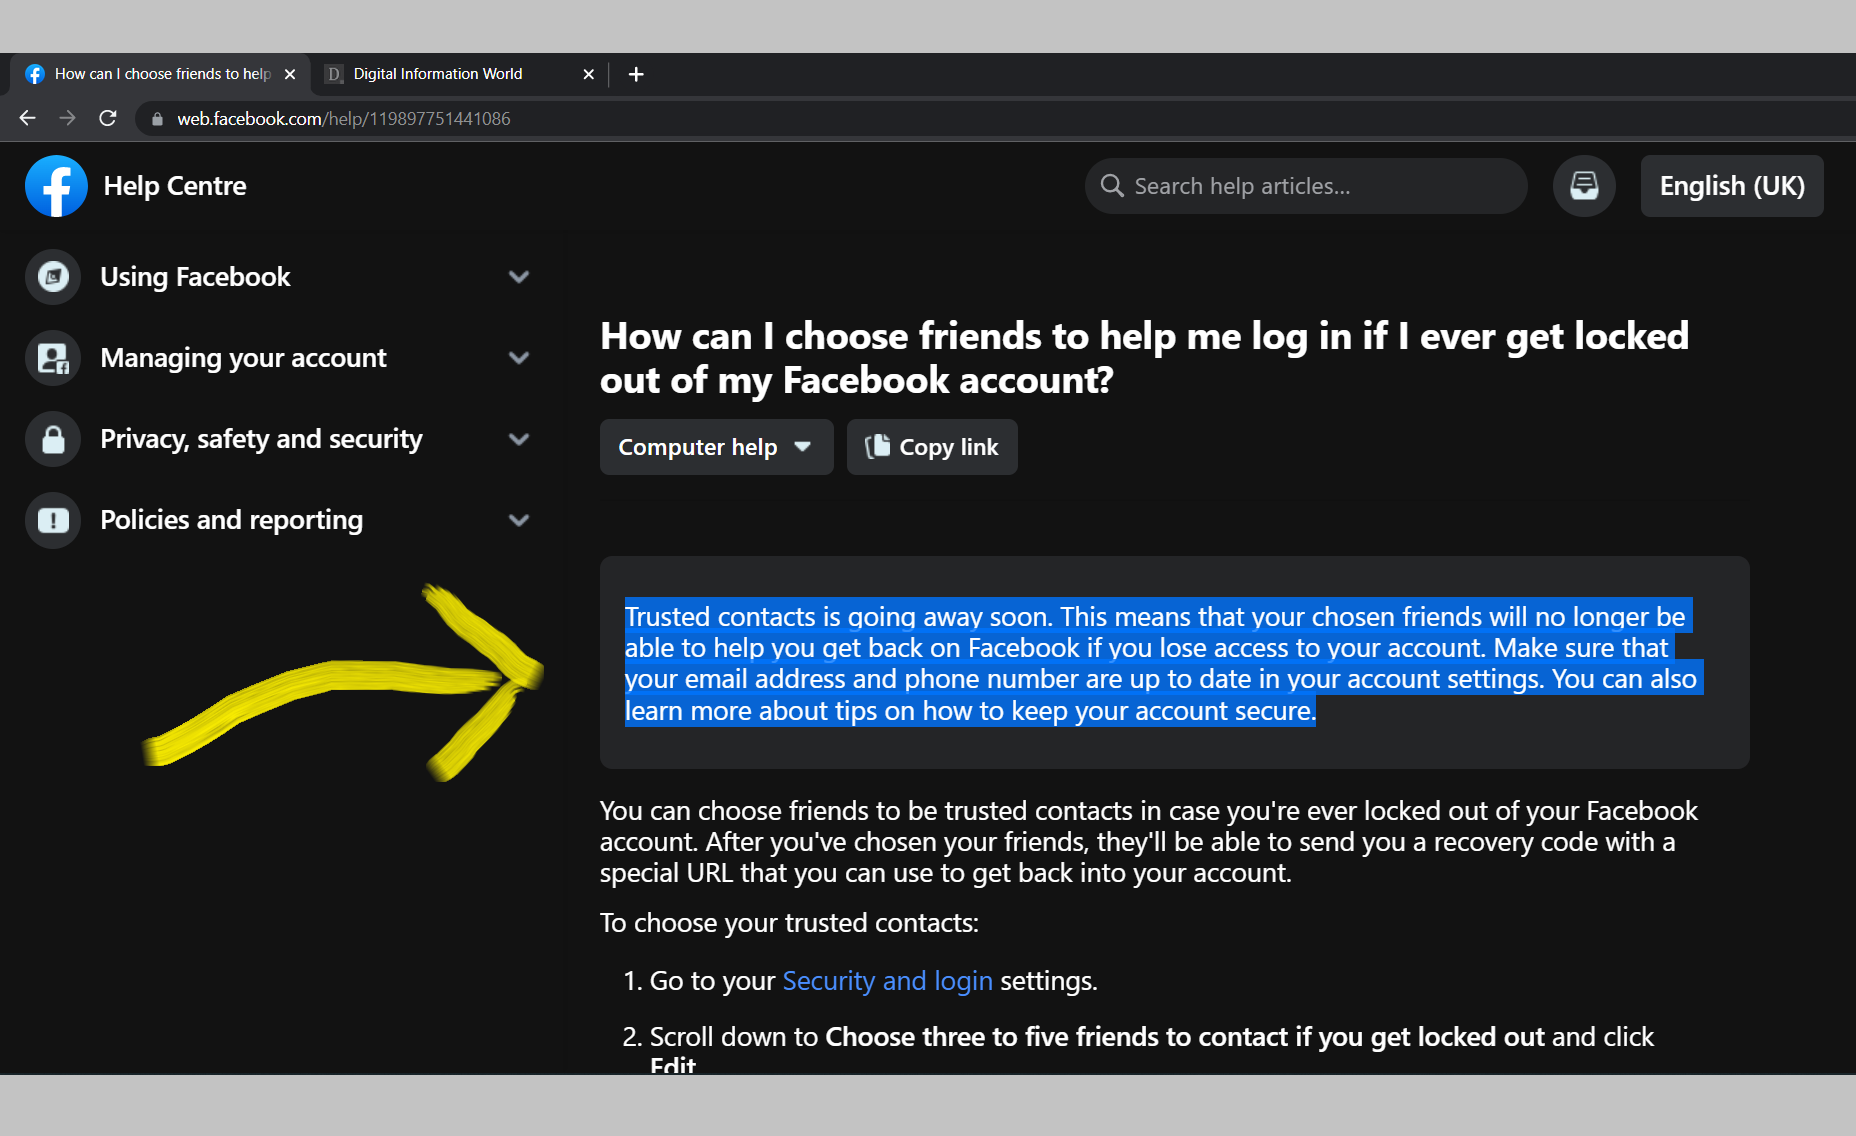This screenshot has width=1856, height=1136.
Task: Click the Privacy lock icon
Action: click(x=53, y=439)
